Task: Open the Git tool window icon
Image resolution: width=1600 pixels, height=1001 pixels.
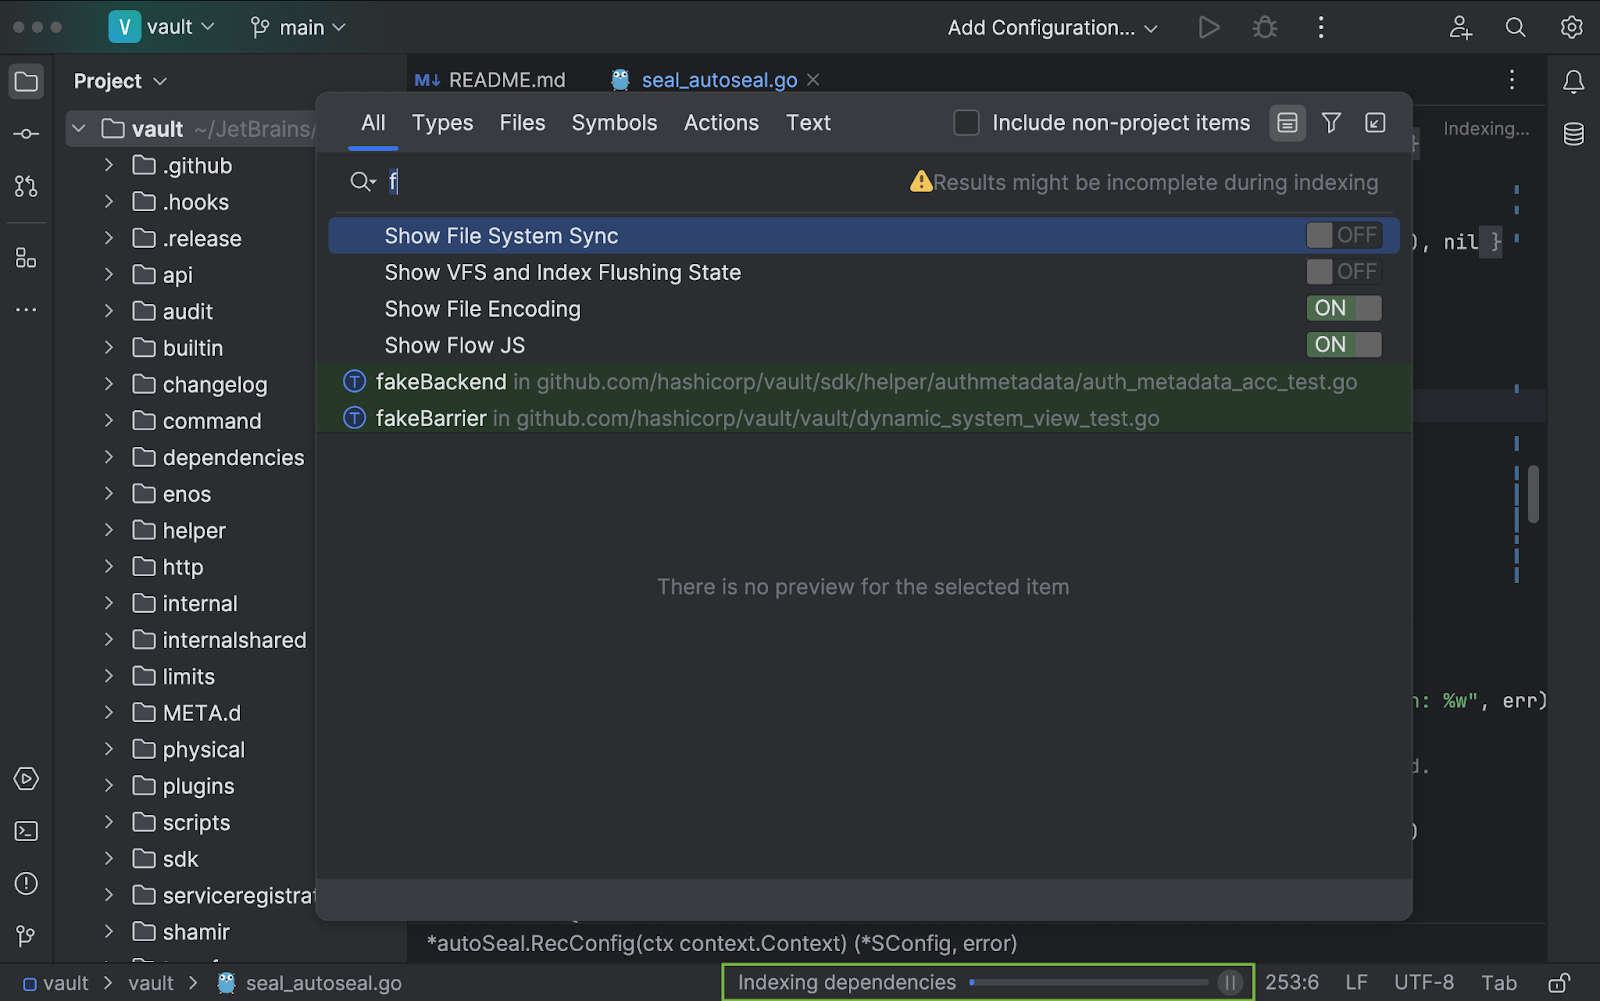Action: click(x=26, y=936)
